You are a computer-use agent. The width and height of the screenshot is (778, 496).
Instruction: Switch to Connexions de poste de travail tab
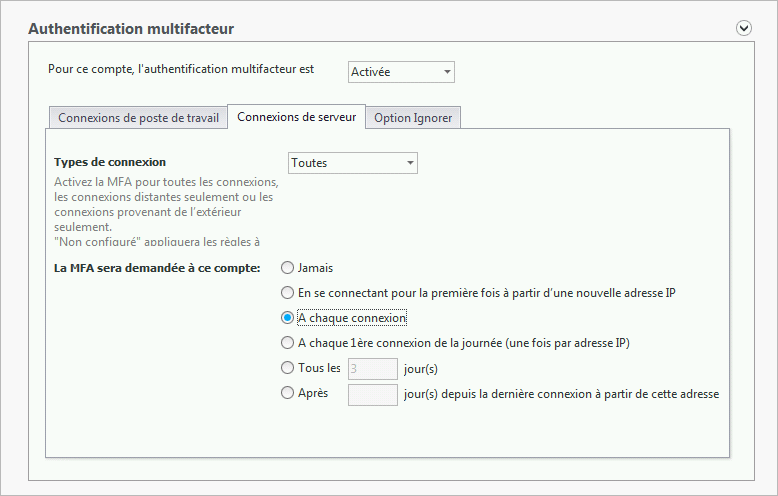138,118
